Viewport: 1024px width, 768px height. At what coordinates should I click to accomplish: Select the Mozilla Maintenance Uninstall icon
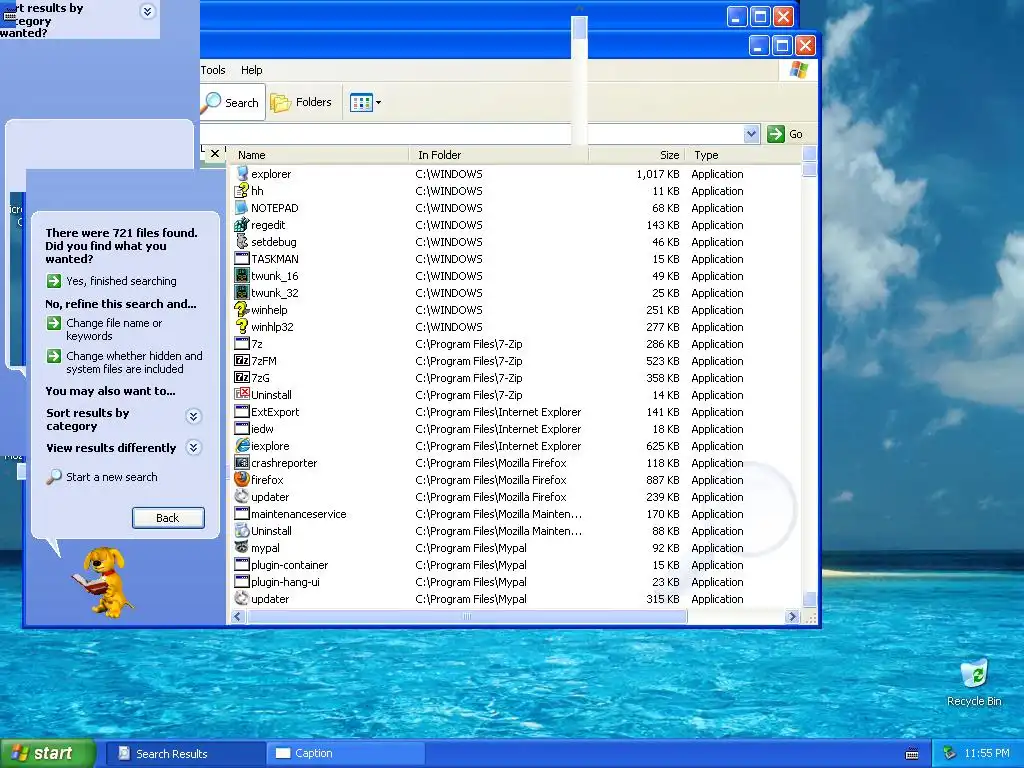[x=242, y=530]
